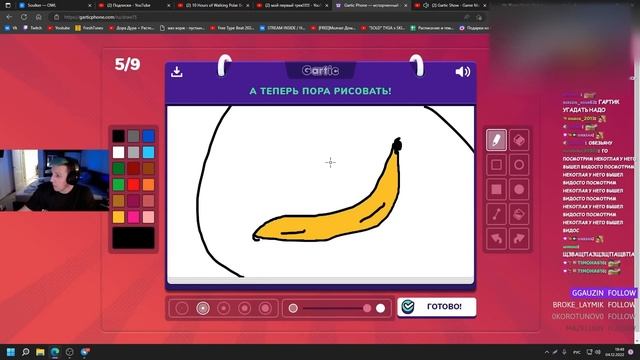Pick the hot pink color swatch
This screenshot has height=360, width=640.
tap(133, 217)
